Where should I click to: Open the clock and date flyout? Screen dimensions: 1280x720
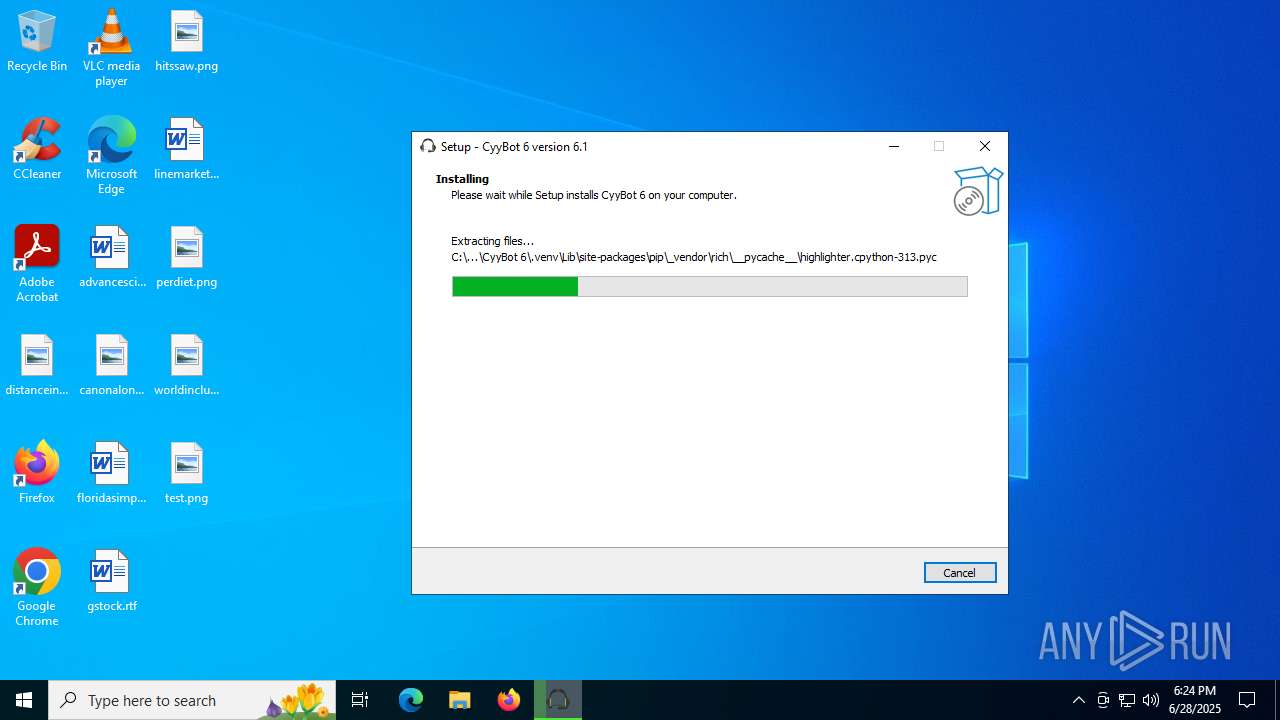(x=1195, y=700)
